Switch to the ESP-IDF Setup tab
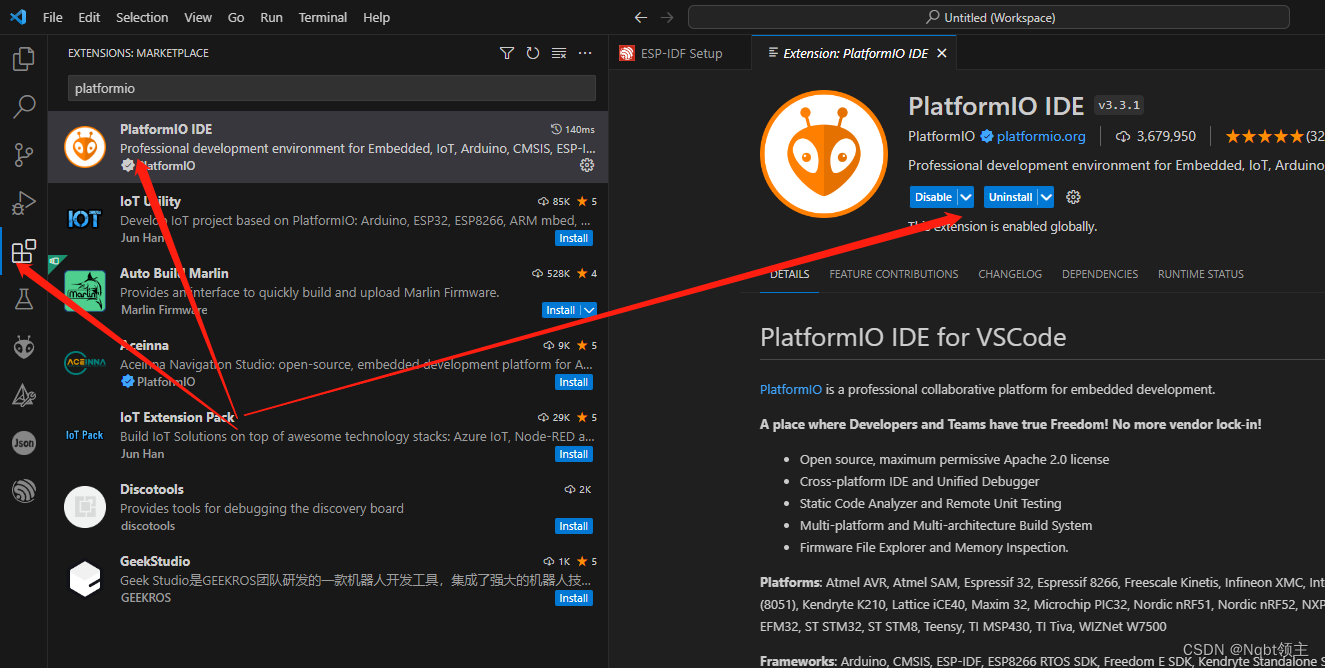Image resolution: width=1325 pixels, height=668 pixels. 680,53
